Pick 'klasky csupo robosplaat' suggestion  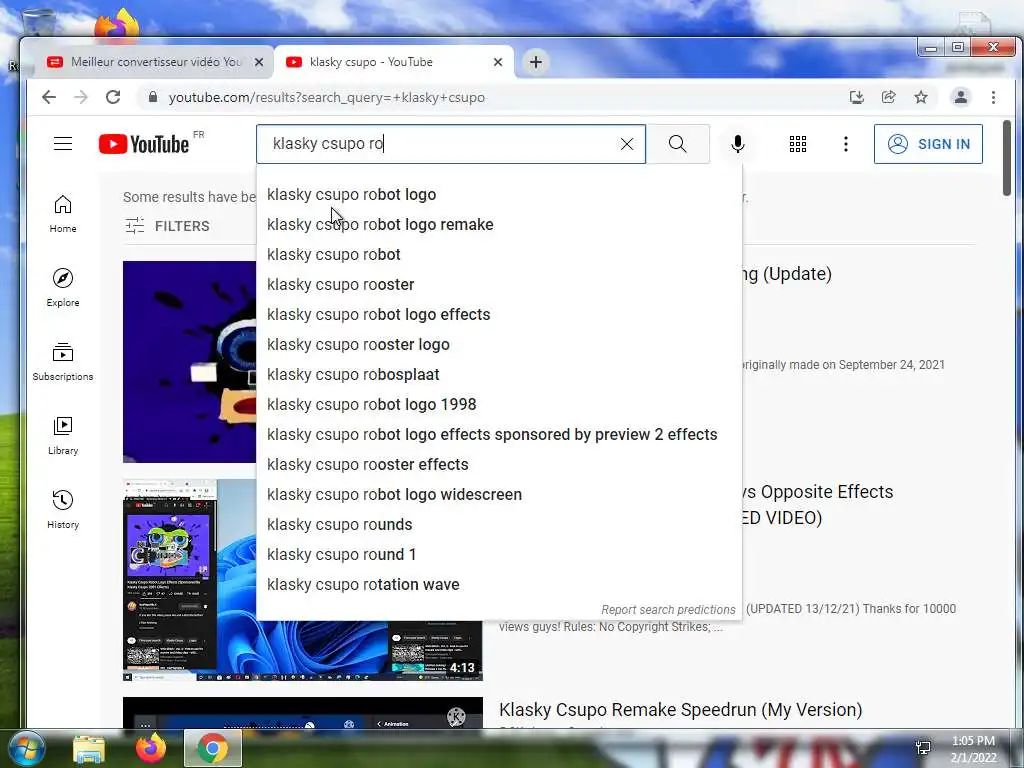(499, 375)
